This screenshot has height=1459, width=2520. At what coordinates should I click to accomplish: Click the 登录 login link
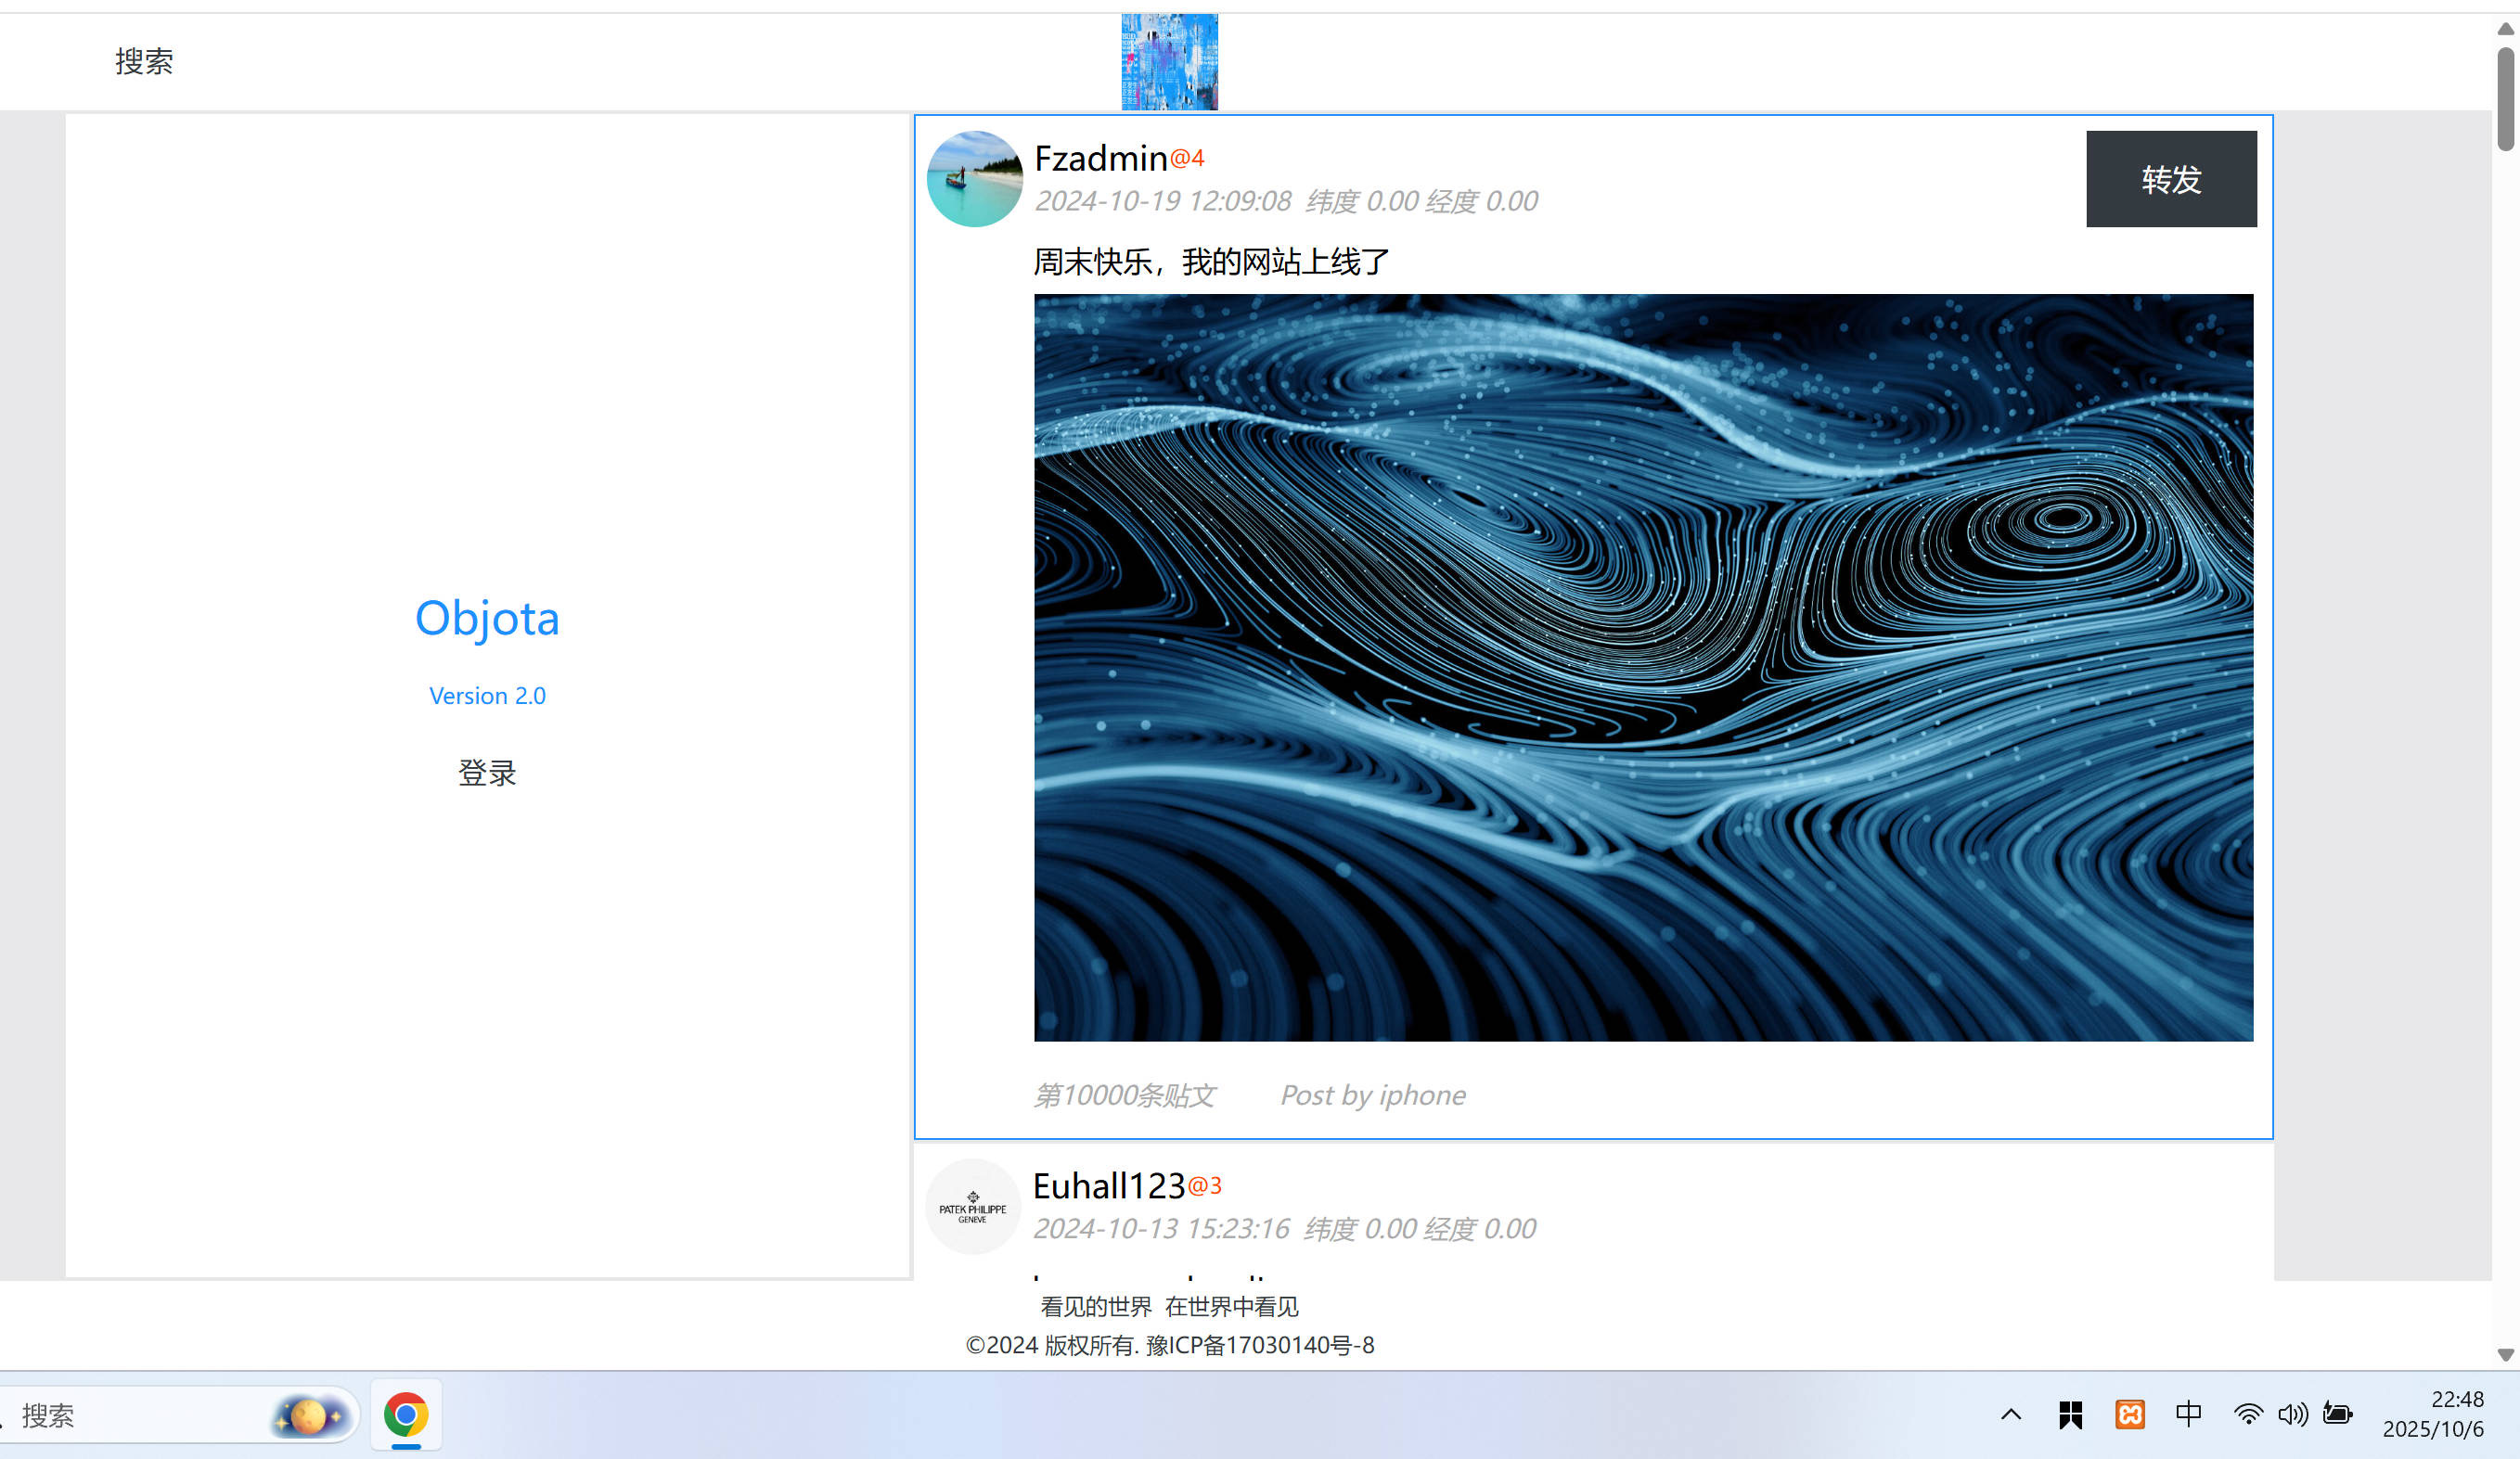pos(487,773)
